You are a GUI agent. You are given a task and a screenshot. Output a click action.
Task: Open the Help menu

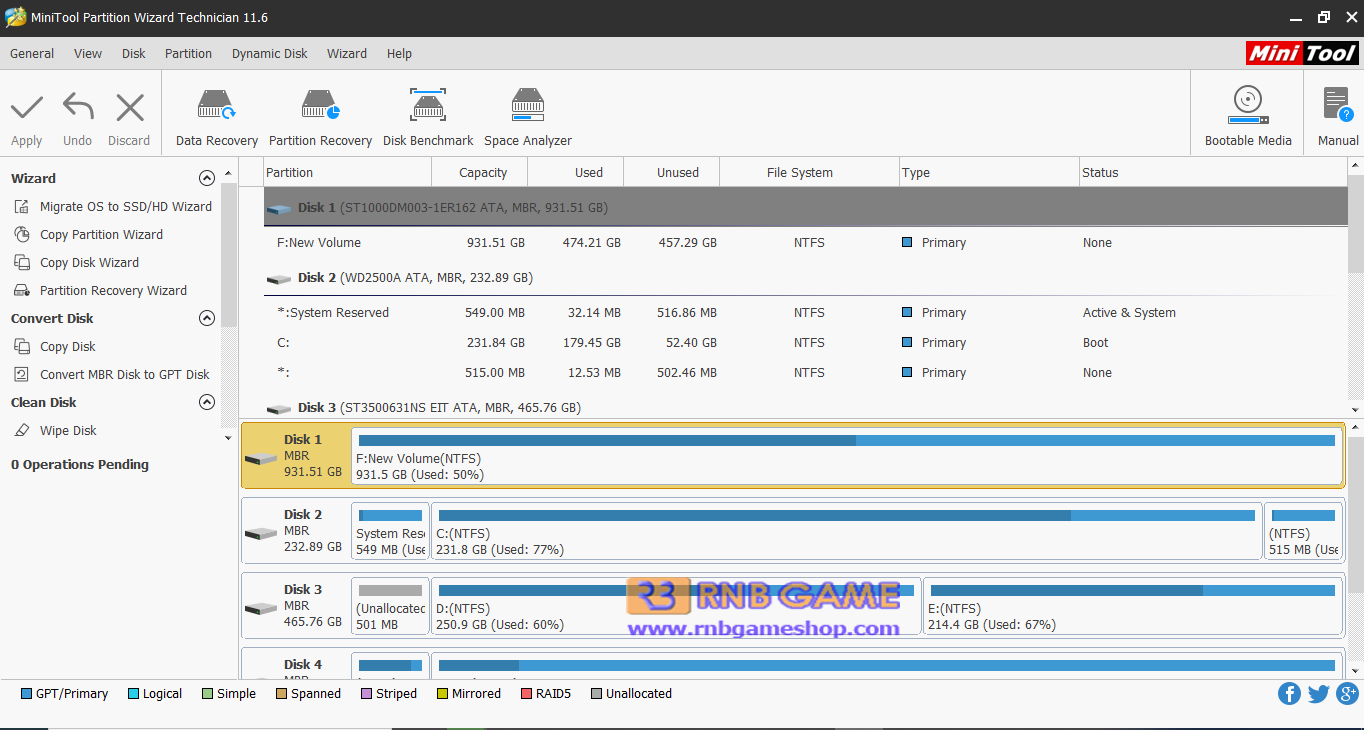click(x=399, y=54)
